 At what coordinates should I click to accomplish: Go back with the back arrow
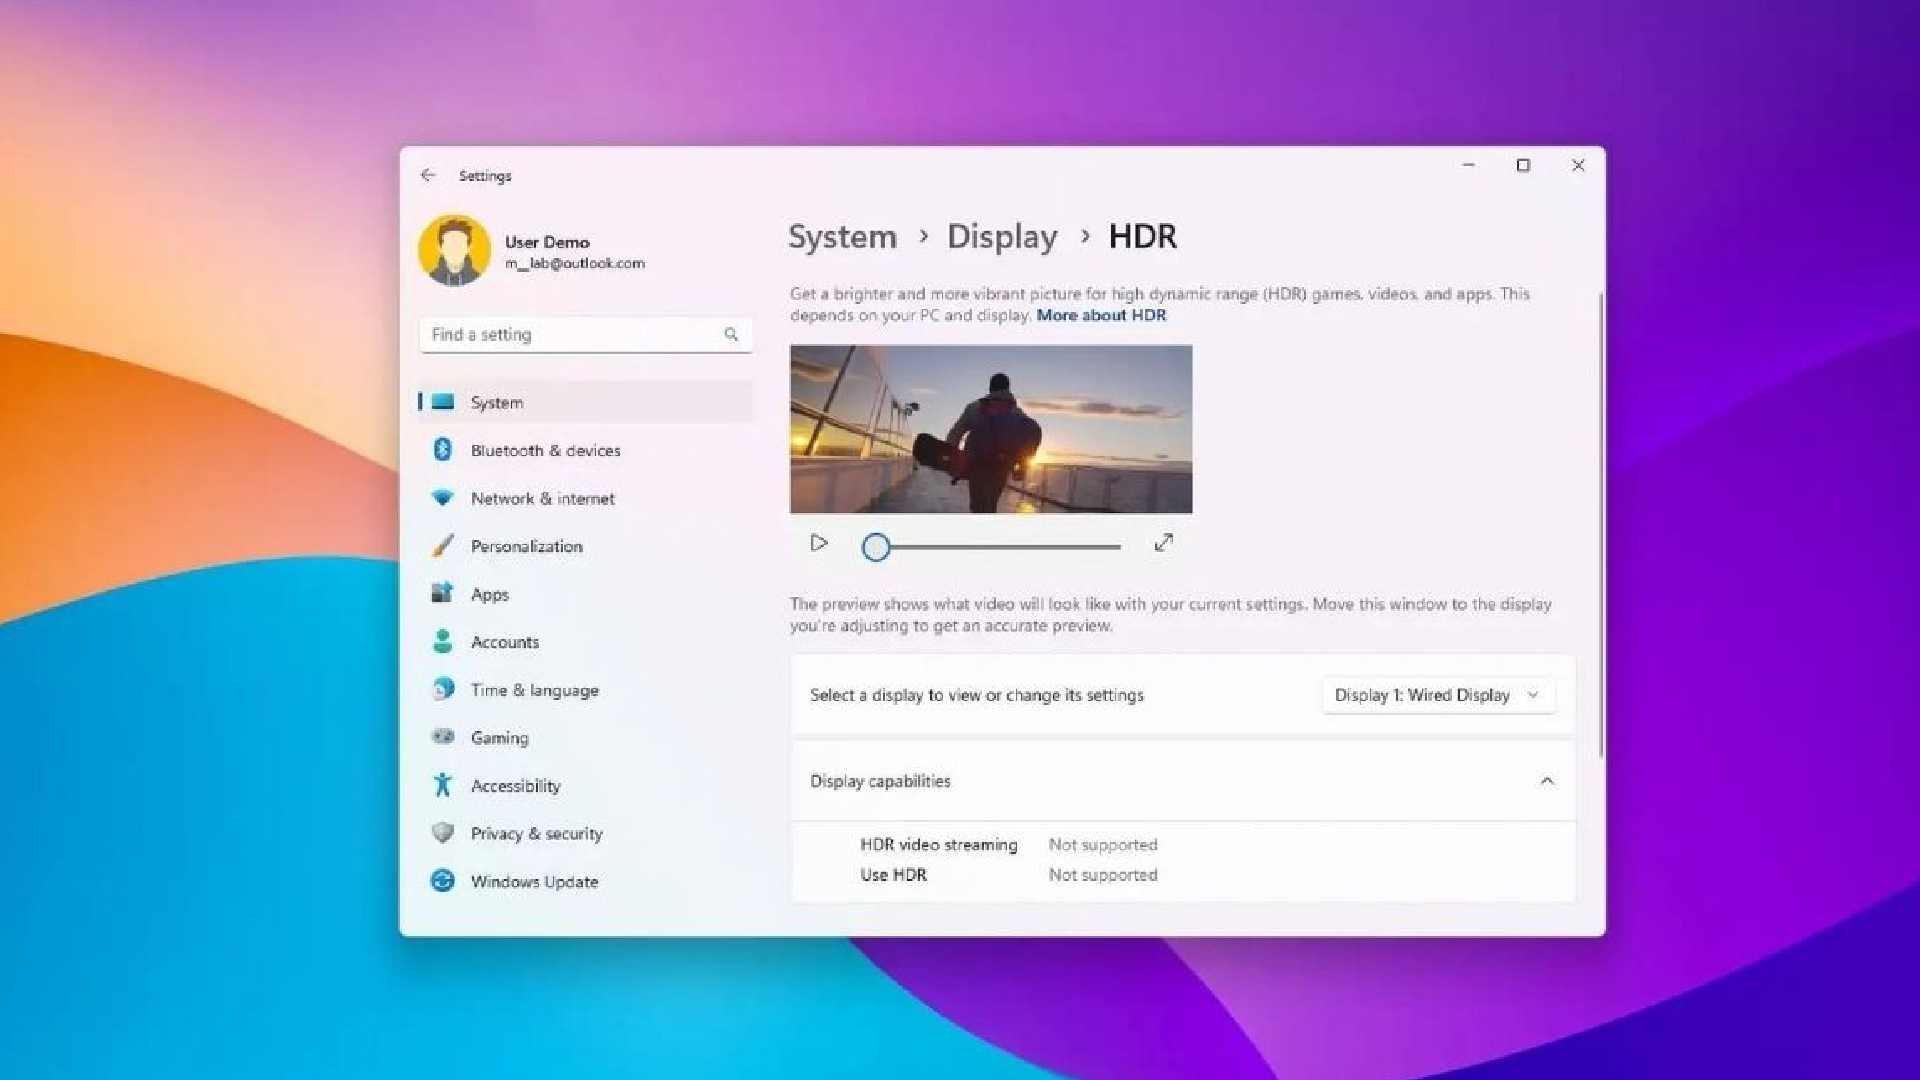tap(428, 175)
